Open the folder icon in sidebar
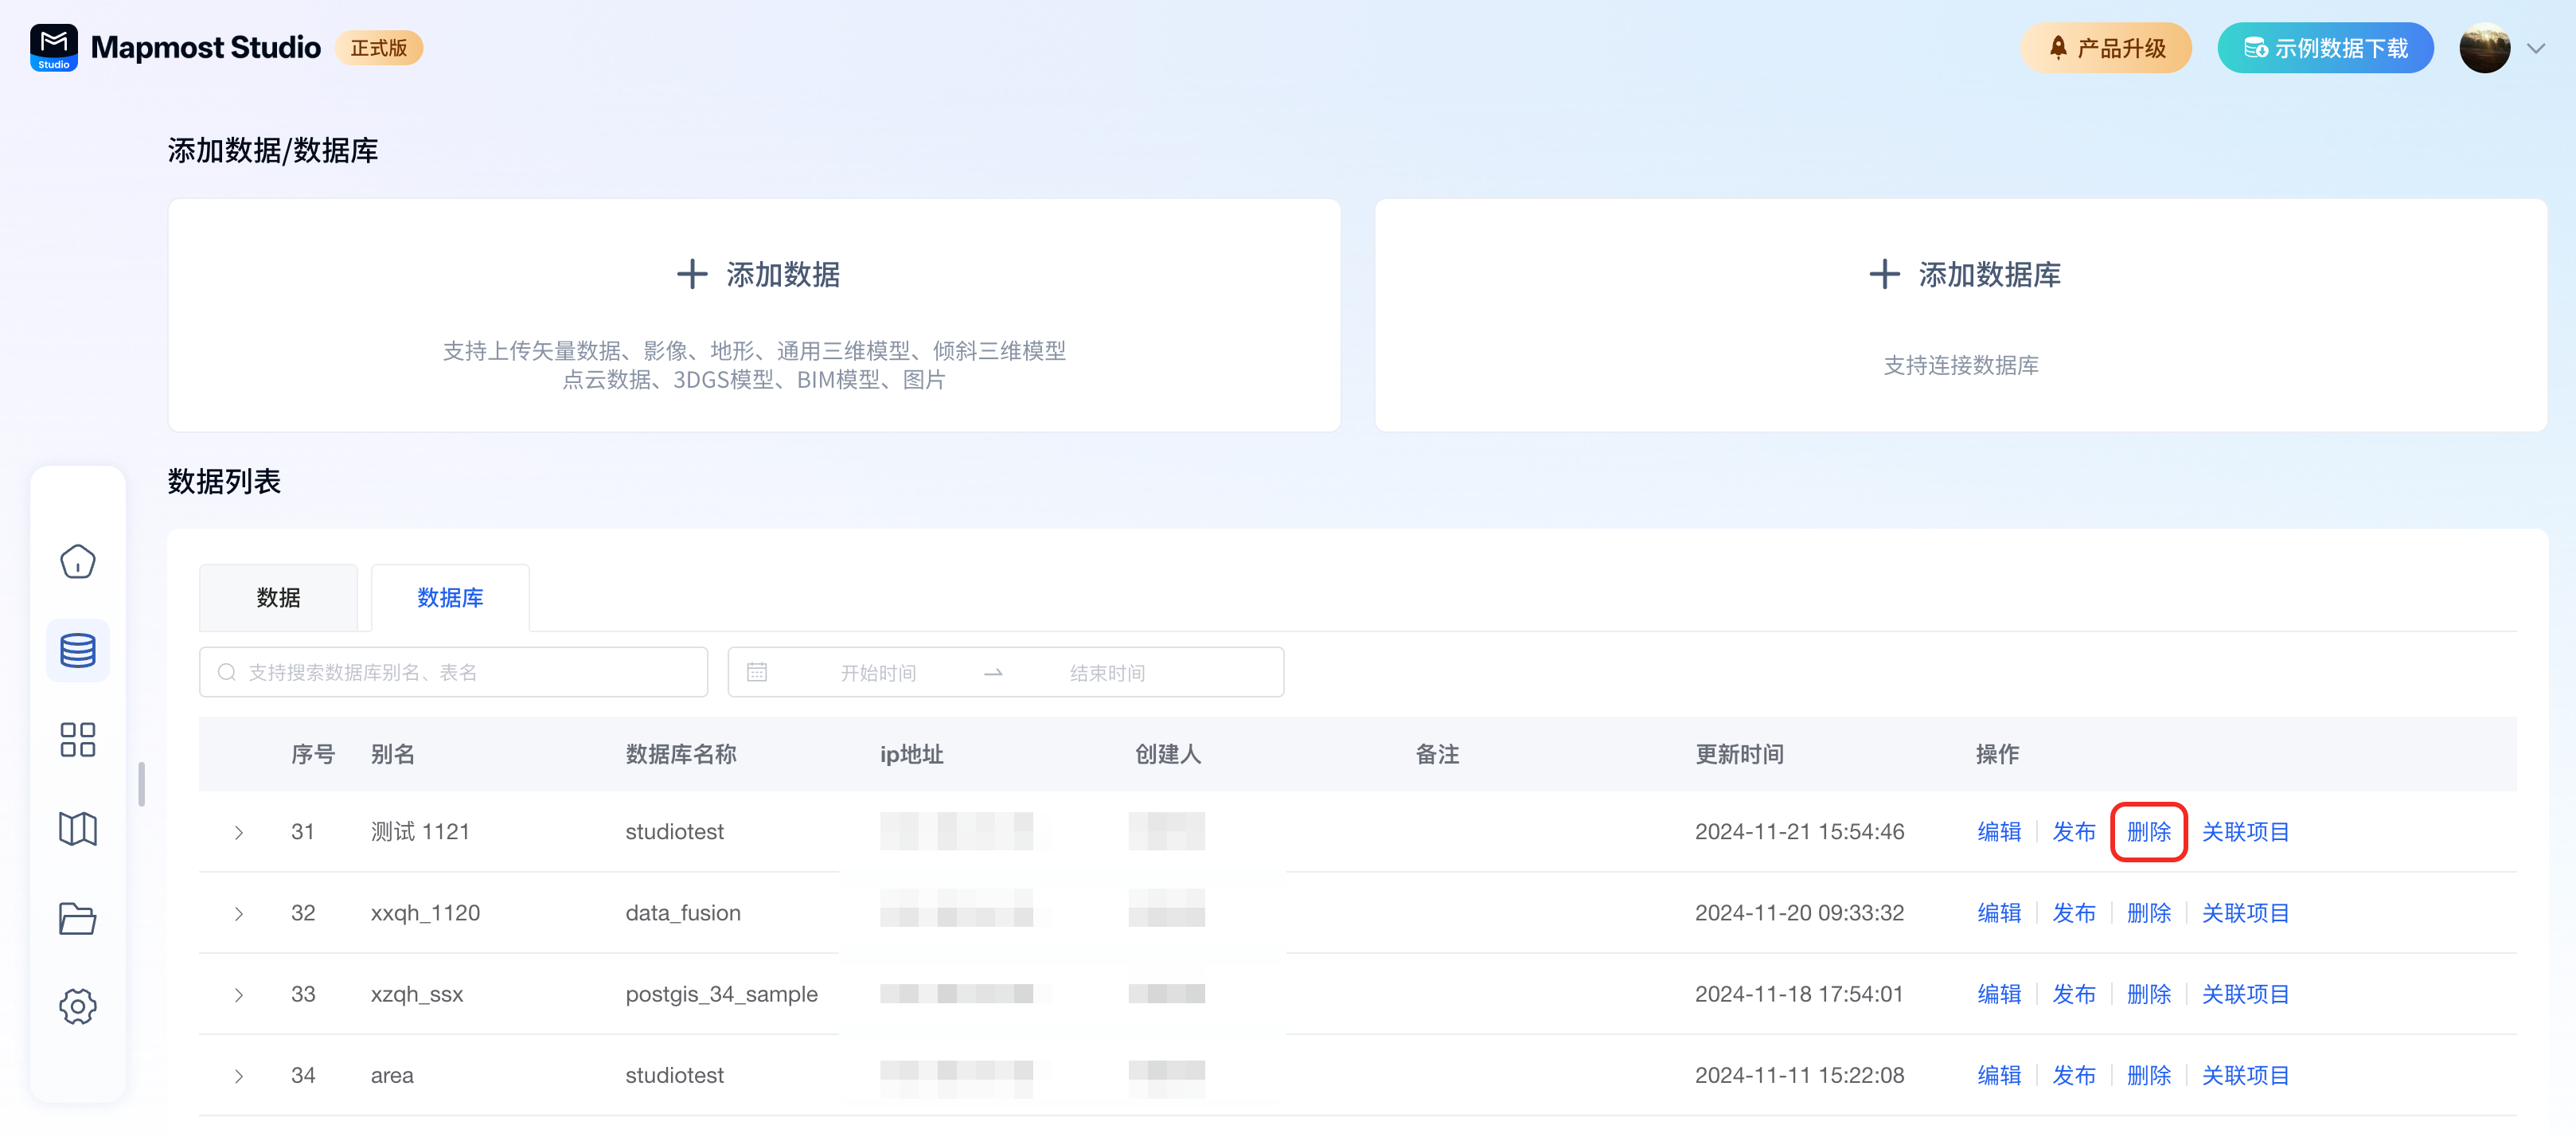 77,918
